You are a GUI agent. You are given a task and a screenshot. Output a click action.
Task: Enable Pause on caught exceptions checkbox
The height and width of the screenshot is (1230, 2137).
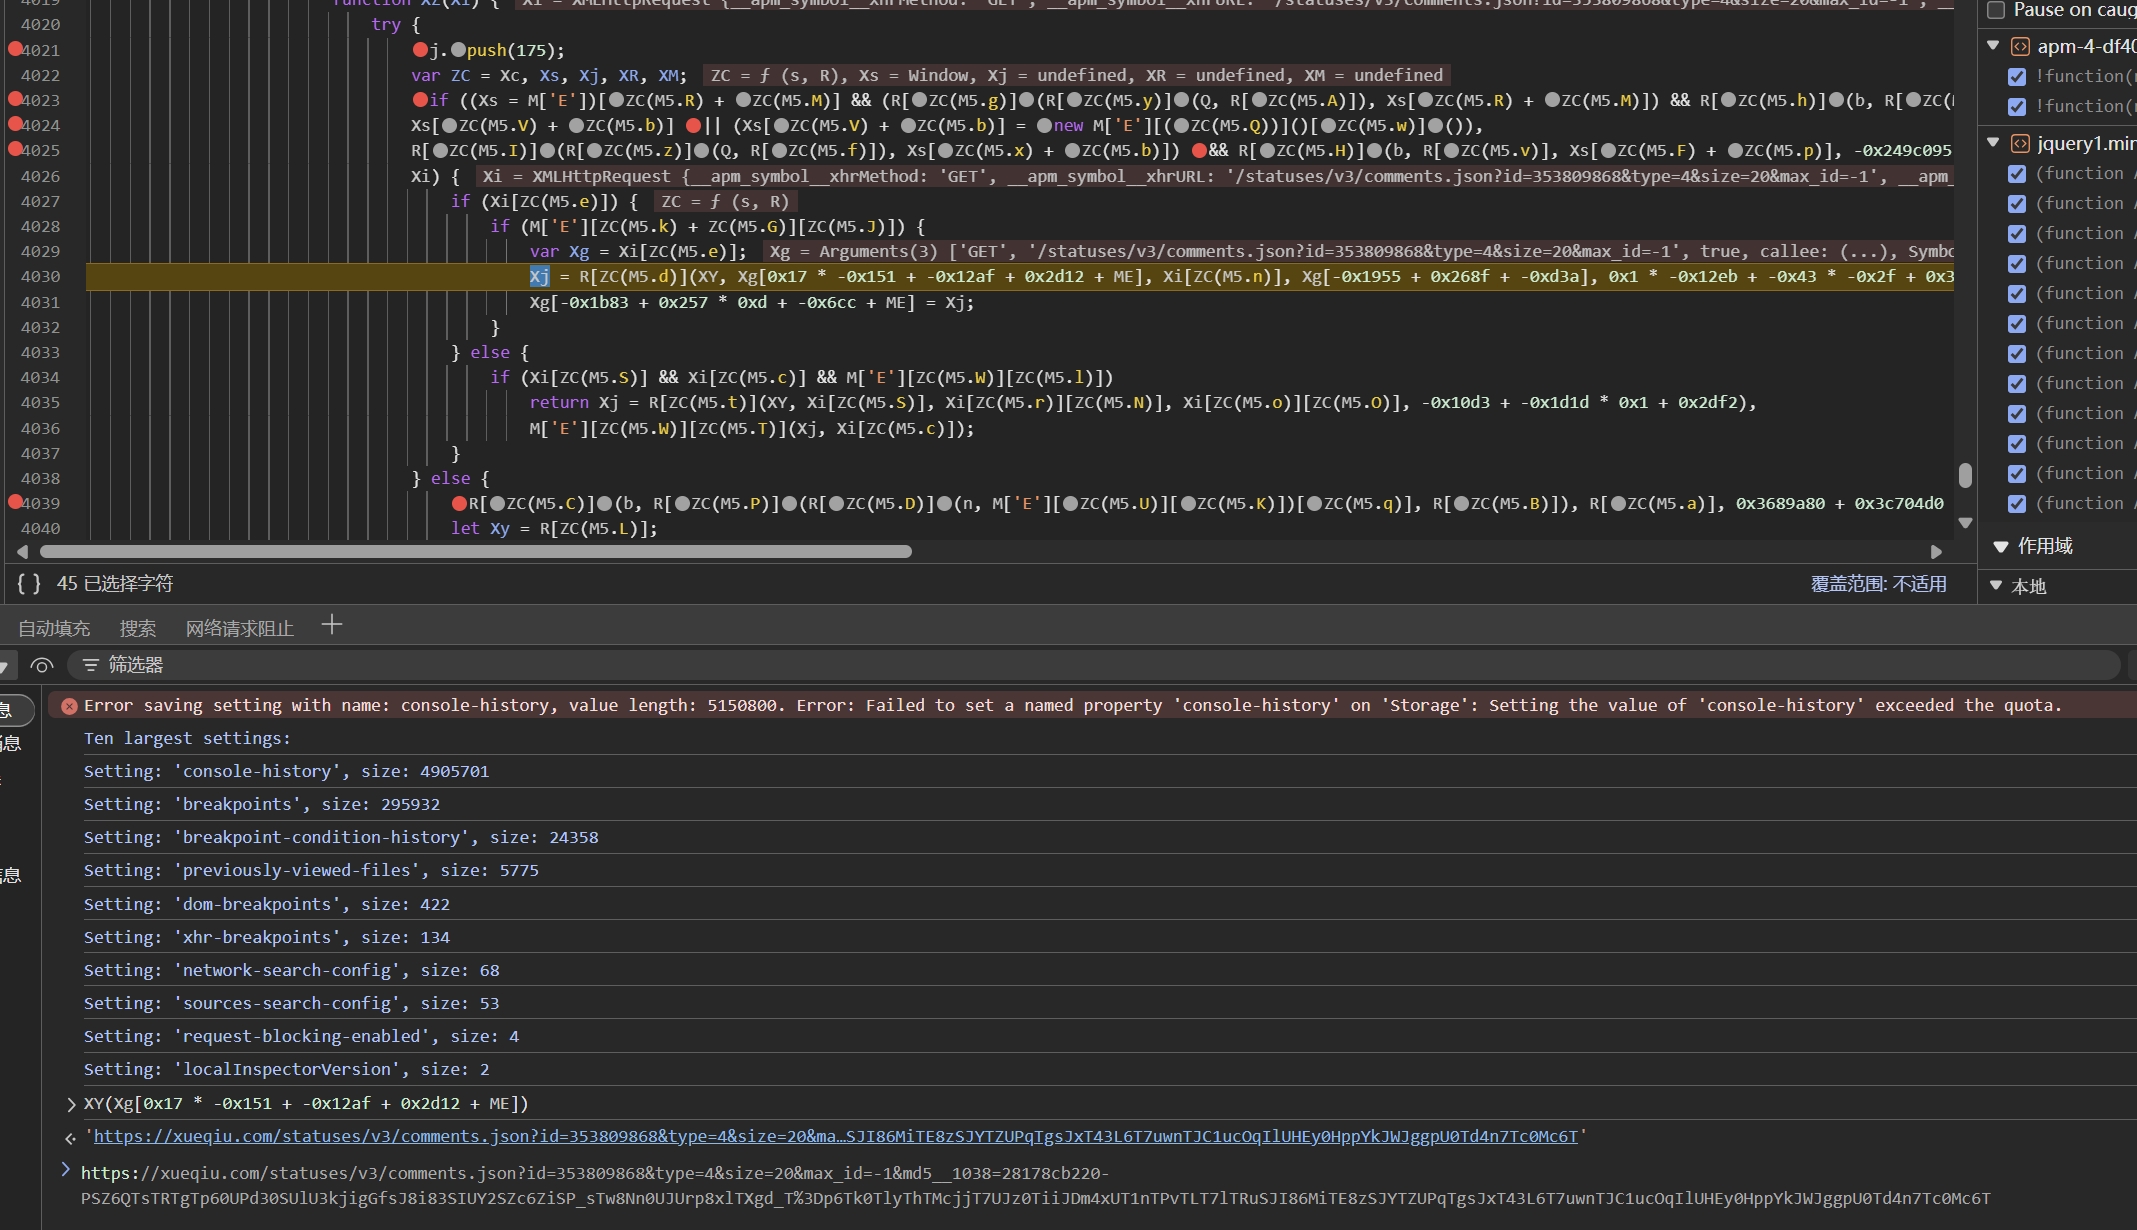[1996, 10]
